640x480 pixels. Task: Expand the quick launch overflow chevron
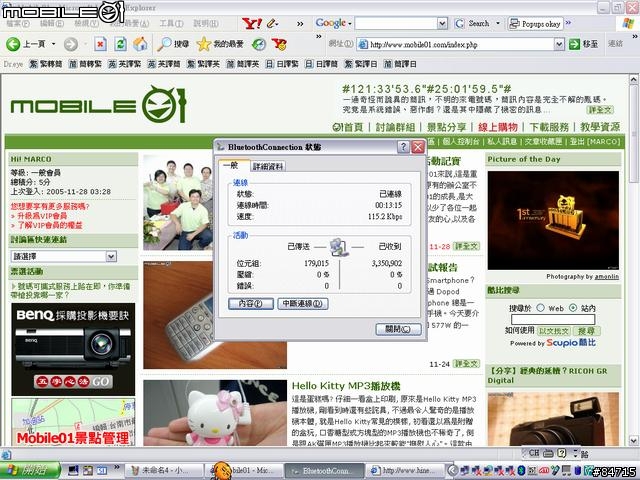[x=117, y=467]
